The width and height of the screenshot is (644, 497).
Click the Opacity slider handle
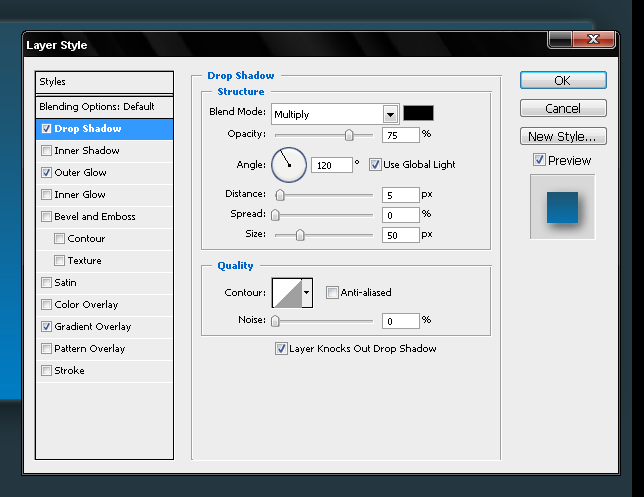(x=349, y=135)
